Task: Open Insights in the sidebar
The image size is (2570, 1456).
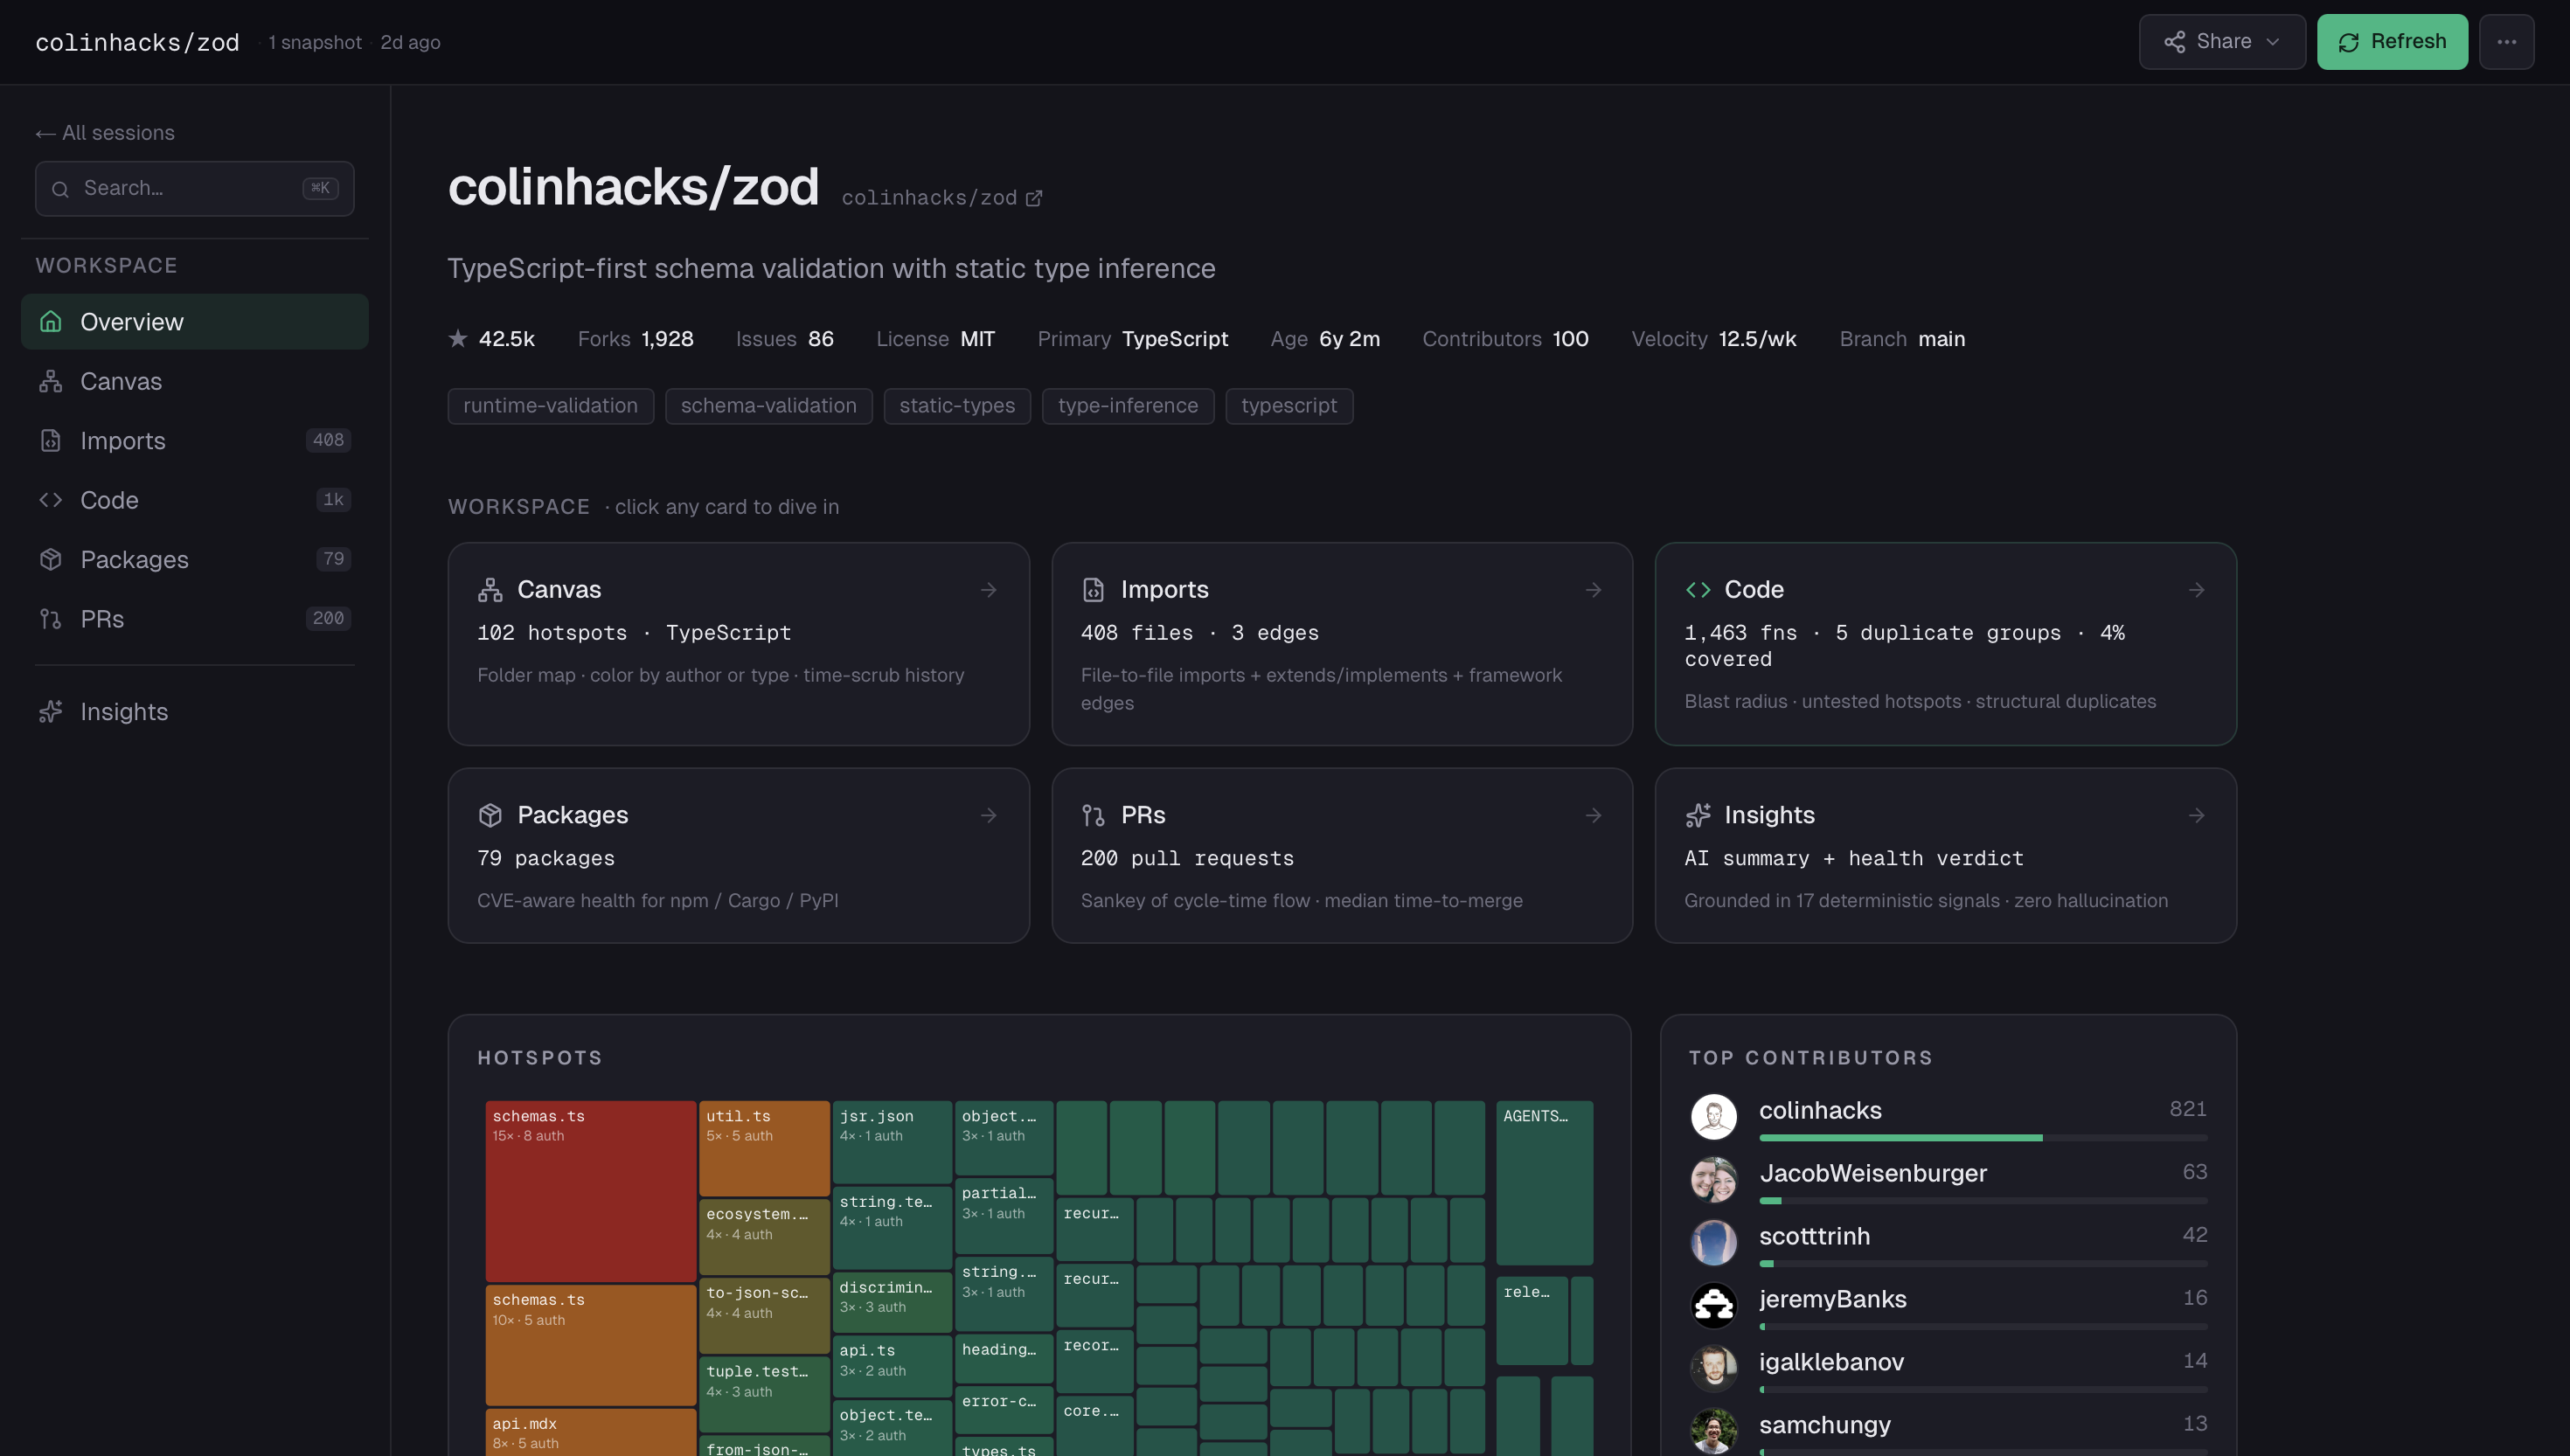Action: click(x=194, y=711)
